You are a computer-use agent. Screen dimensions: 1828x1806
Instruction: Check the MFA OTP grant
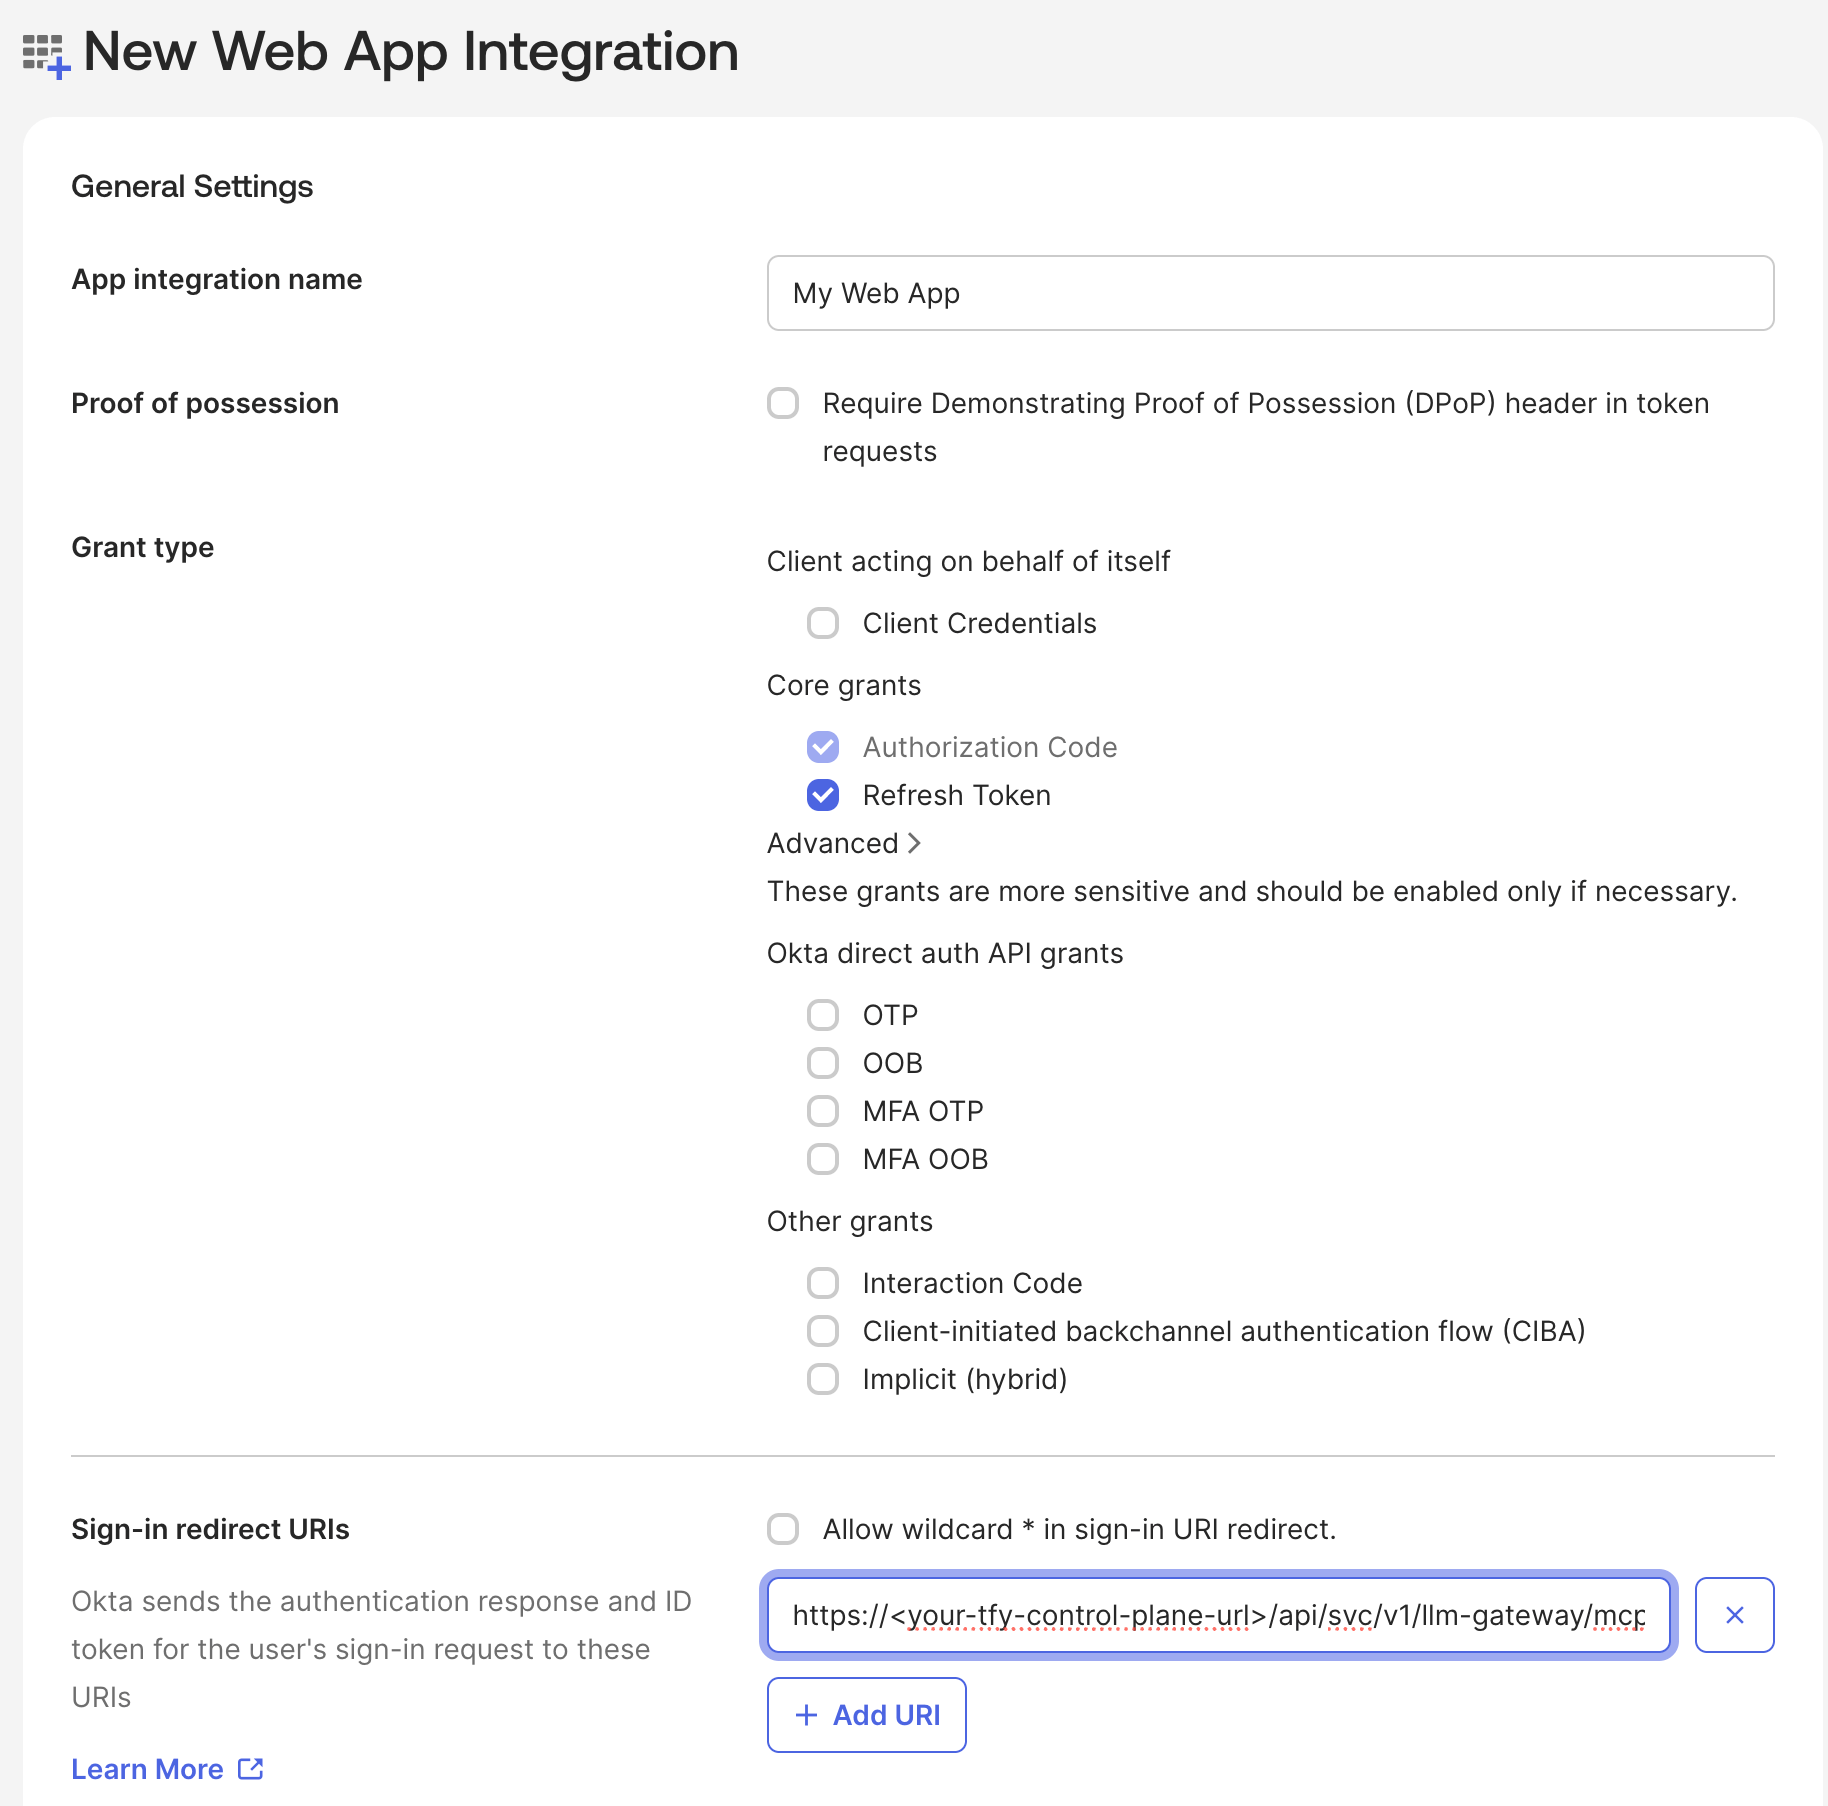point(823,1111)
